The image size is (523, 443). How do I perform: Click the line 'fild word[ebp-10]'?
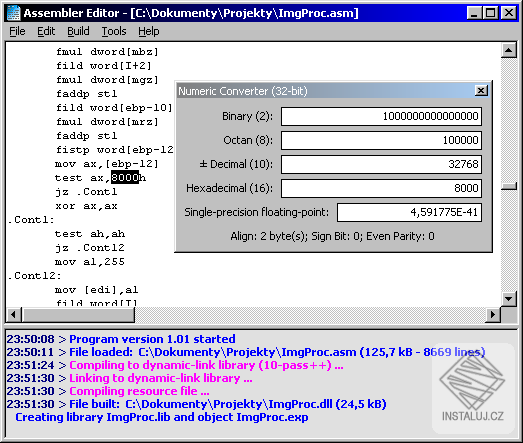tap(114, 108)
